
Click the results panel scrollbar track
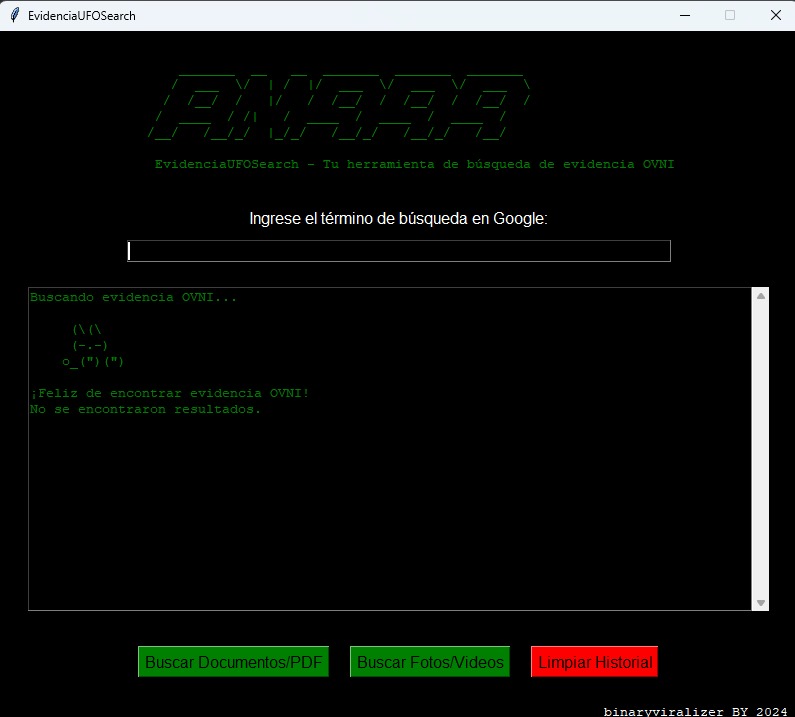pyautogui.click(x=761, y=450)
